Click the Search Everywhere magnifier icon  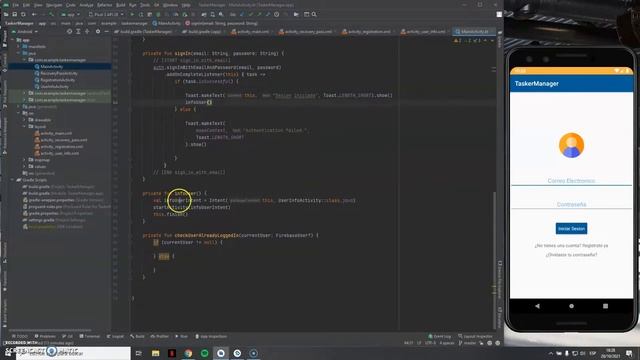point(314,14)
